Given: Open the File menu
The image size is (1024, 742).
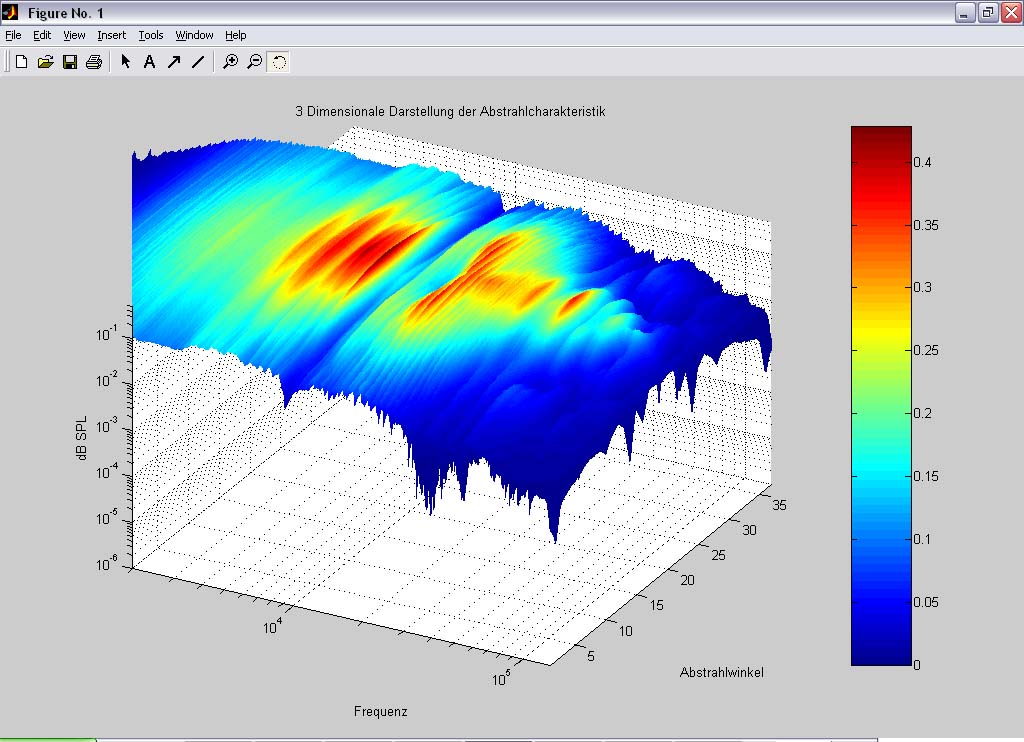Looking at the screenshot, I should click(13, 35).
